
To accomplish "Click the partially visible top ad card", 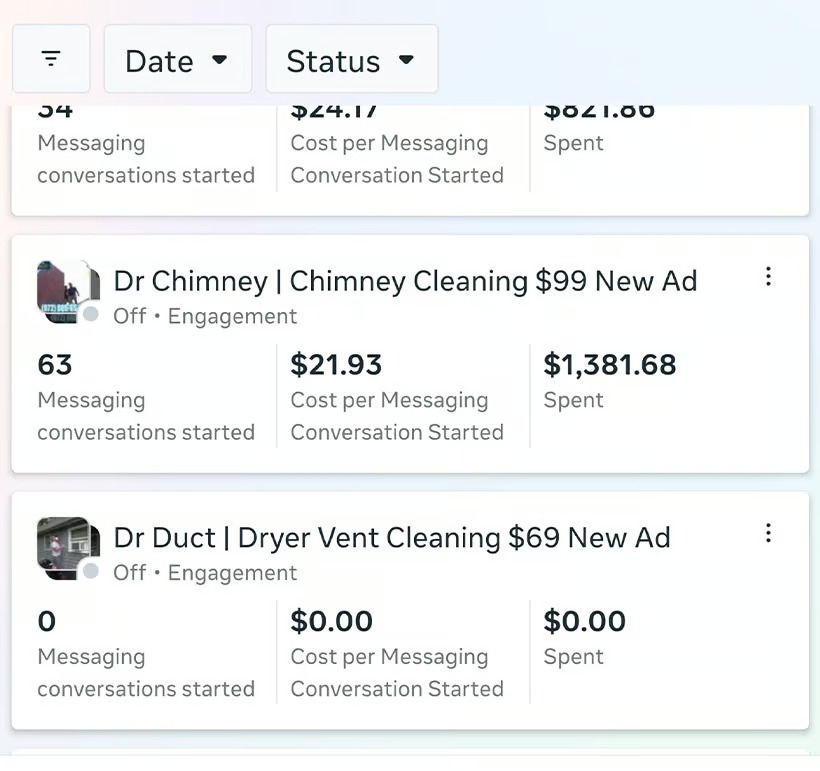I will click(x=410, y=158).
